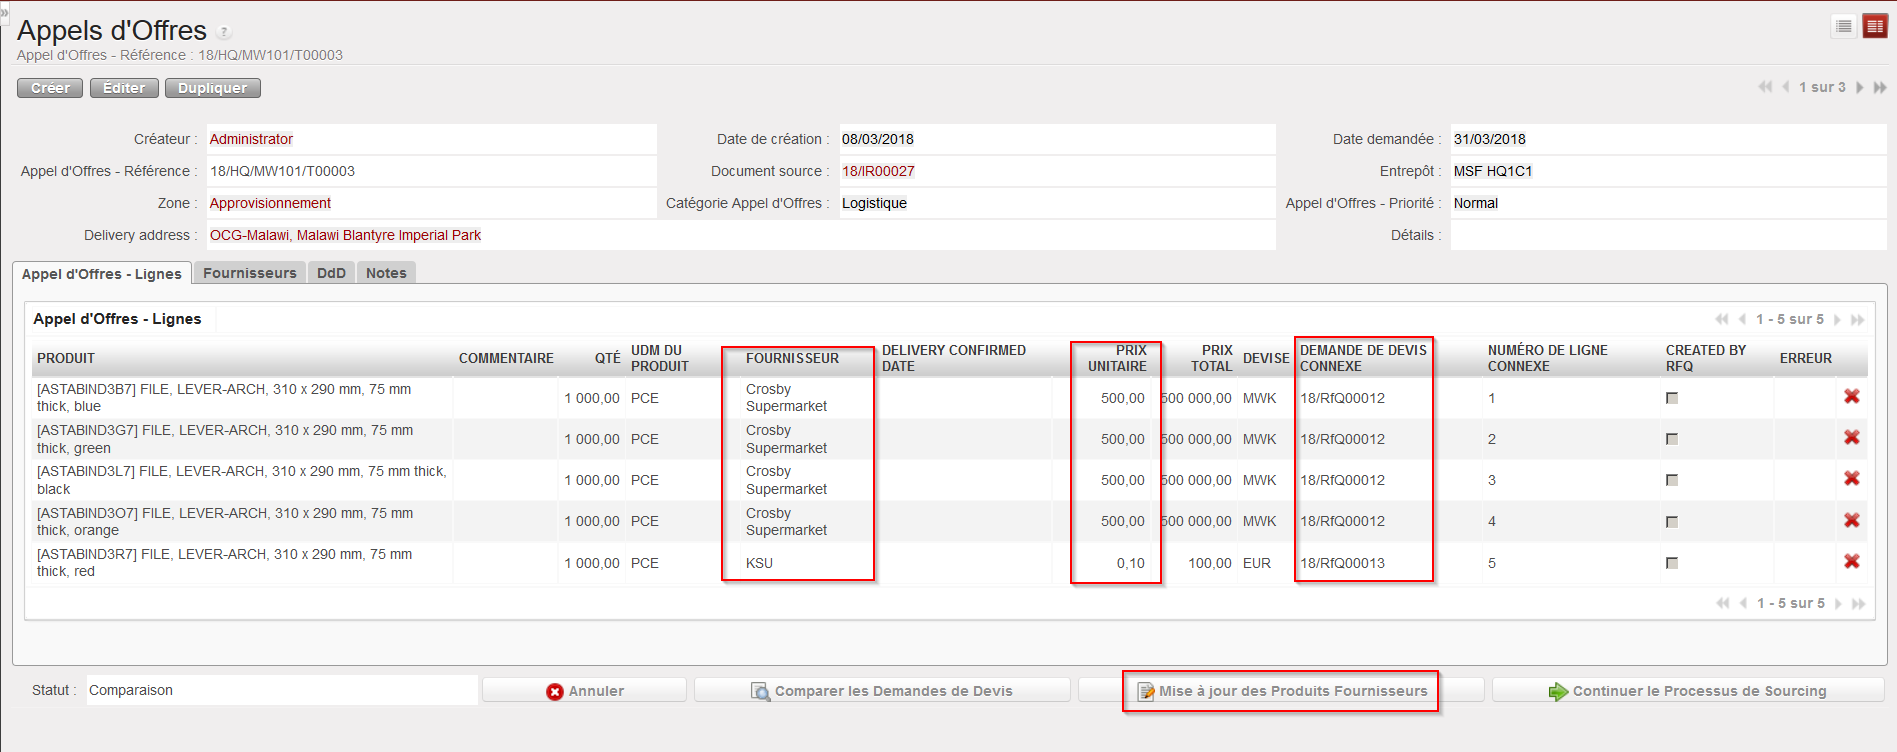Screen dimensions: 1897x752
Task: Switch to list view icon
Action: 1844,27
